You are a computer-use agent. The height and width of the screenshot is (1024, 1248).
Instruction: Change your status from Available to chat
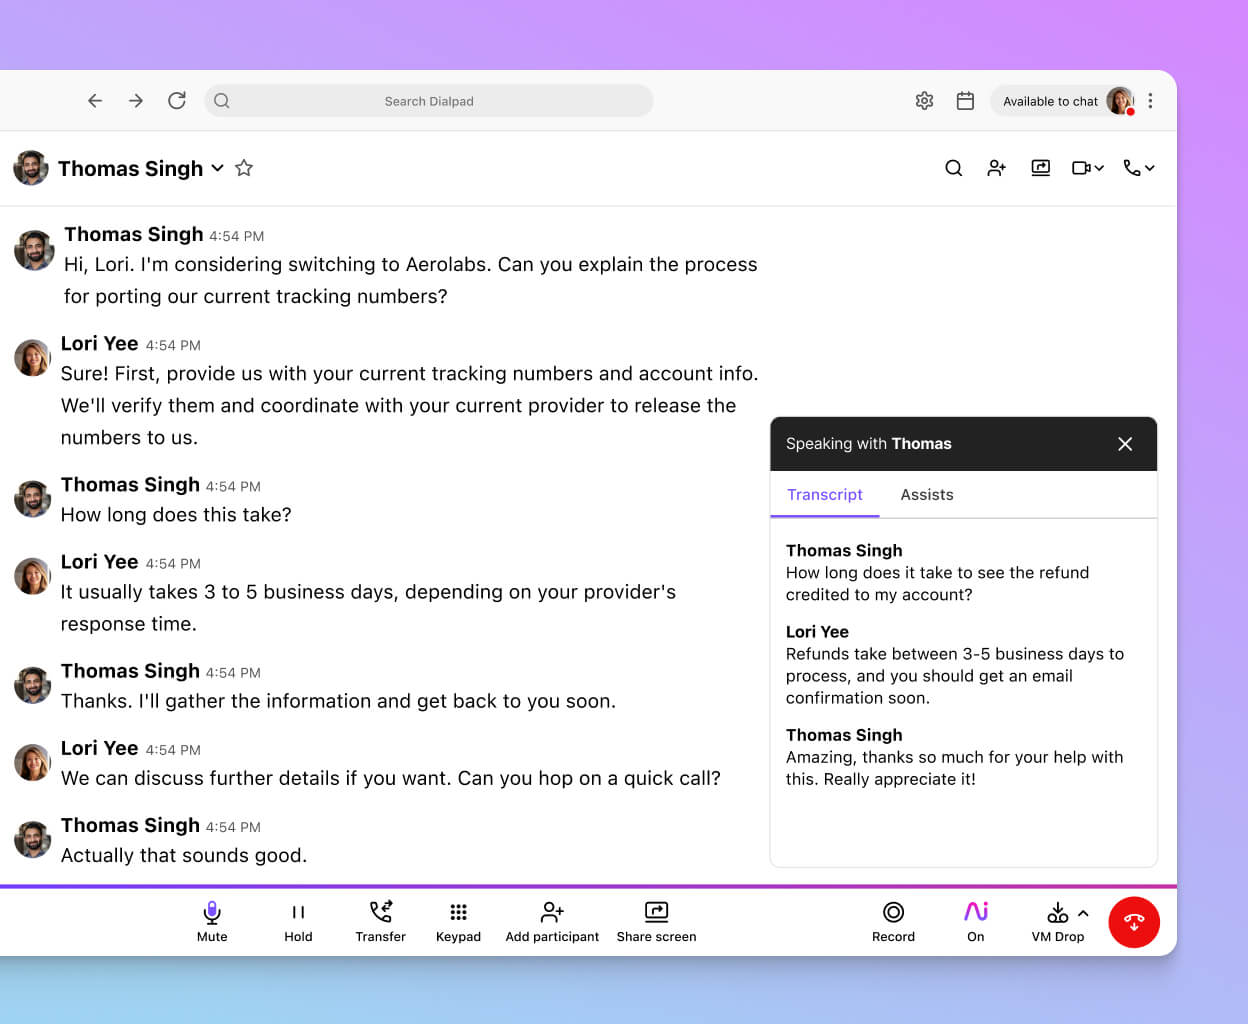pos(1050,101)
